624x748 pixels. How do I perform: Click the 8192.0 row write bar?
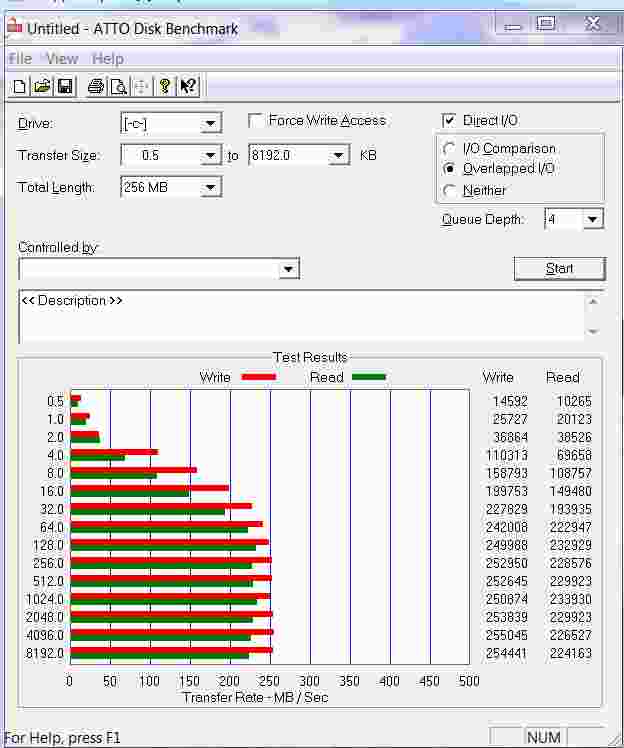(x=171, y=650)
